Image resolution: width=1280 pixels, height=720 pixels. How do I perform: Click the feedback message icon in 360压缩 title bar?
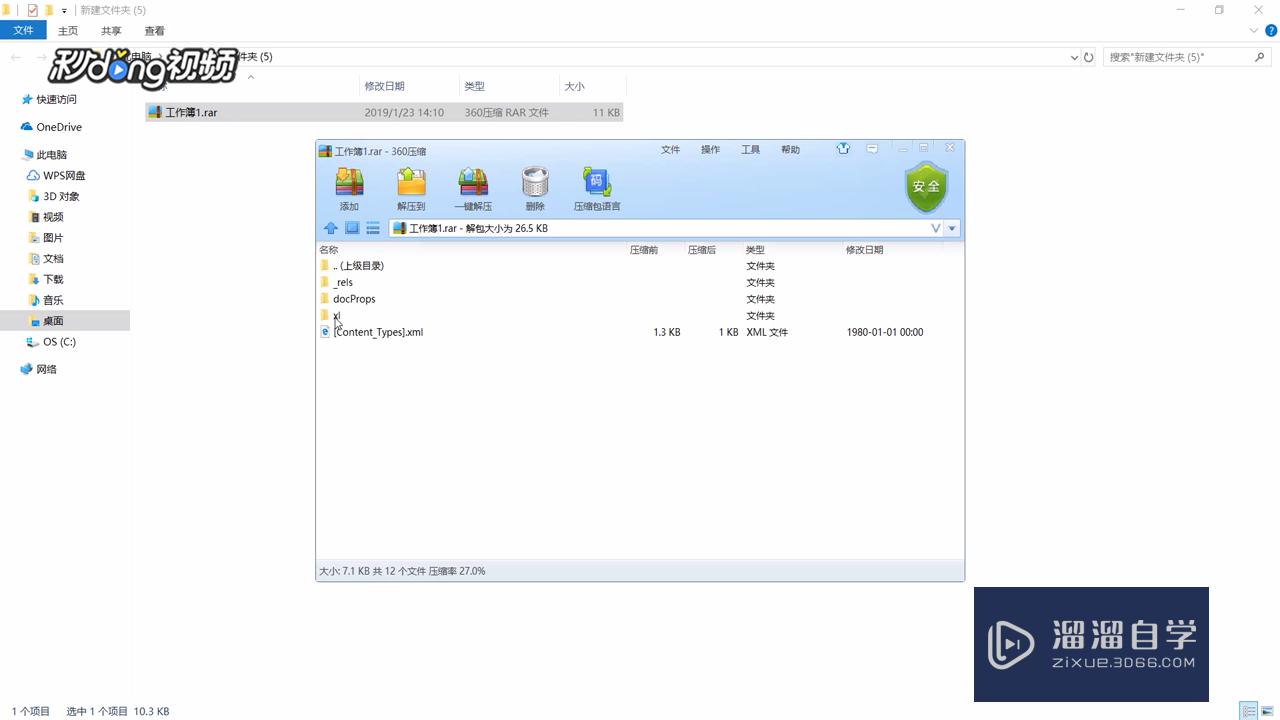(872, 149)
